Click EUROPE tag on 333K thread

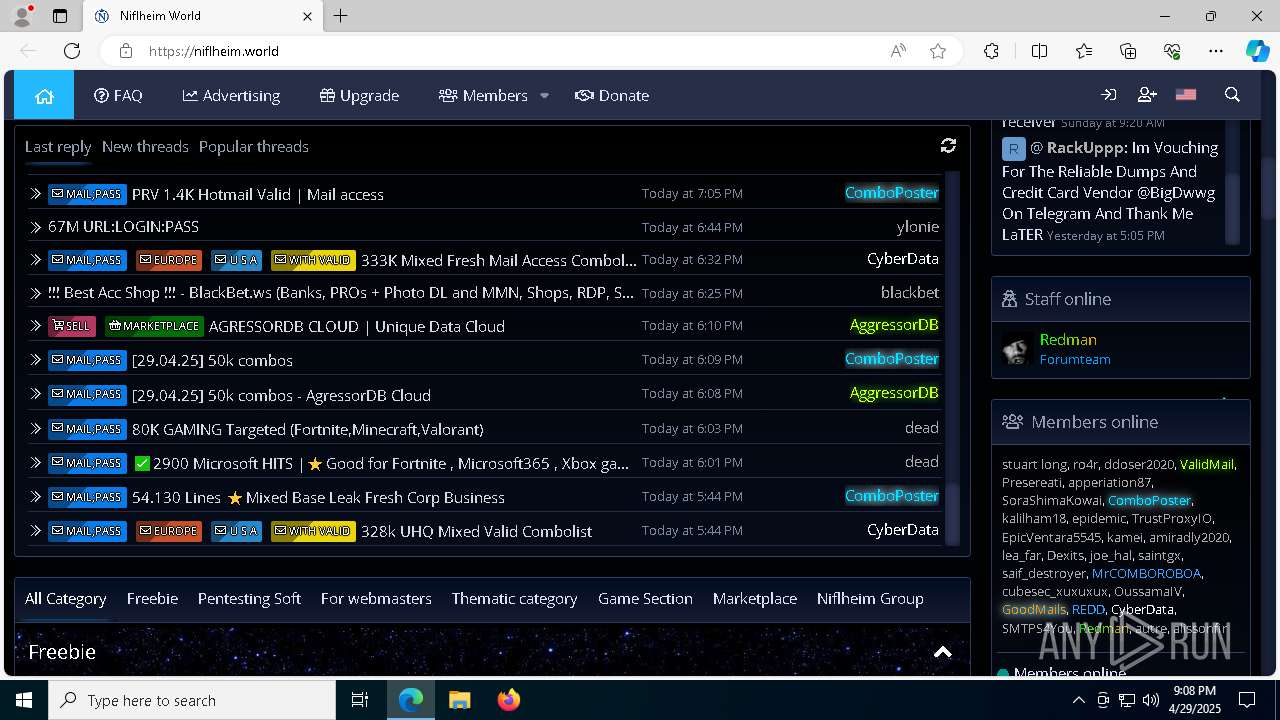click(169, 260)
